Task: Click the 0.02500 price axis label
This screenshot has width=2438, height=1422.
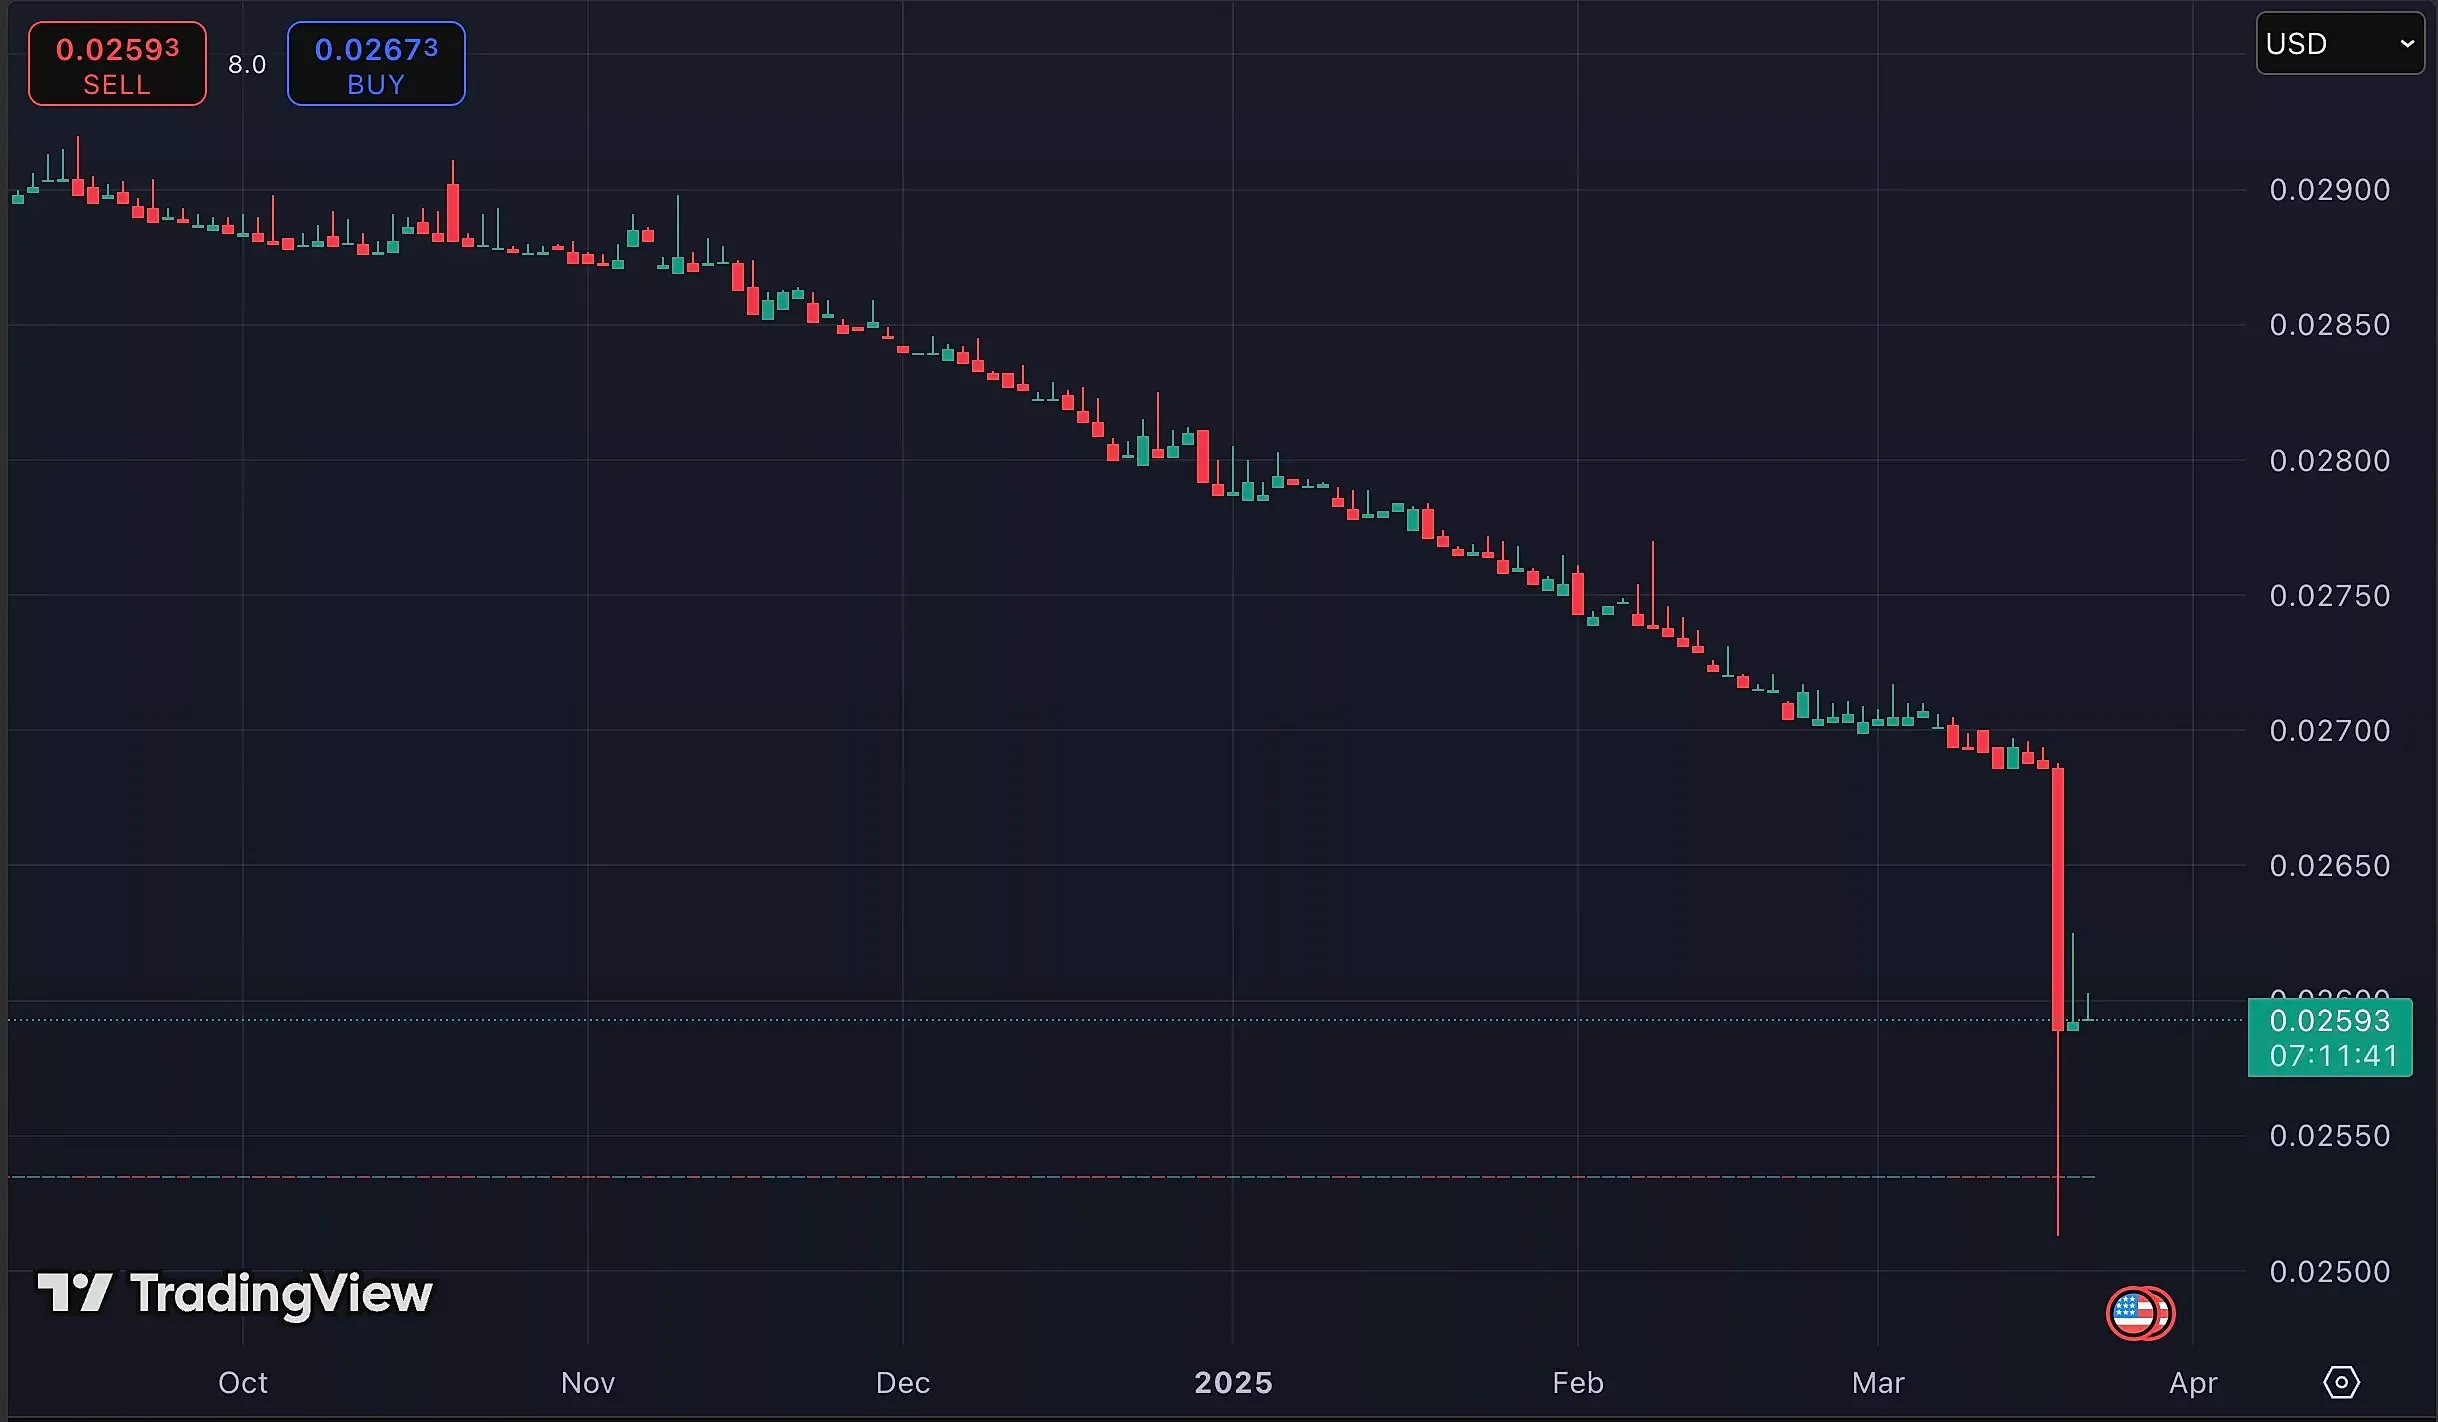Action: 2329,1272
